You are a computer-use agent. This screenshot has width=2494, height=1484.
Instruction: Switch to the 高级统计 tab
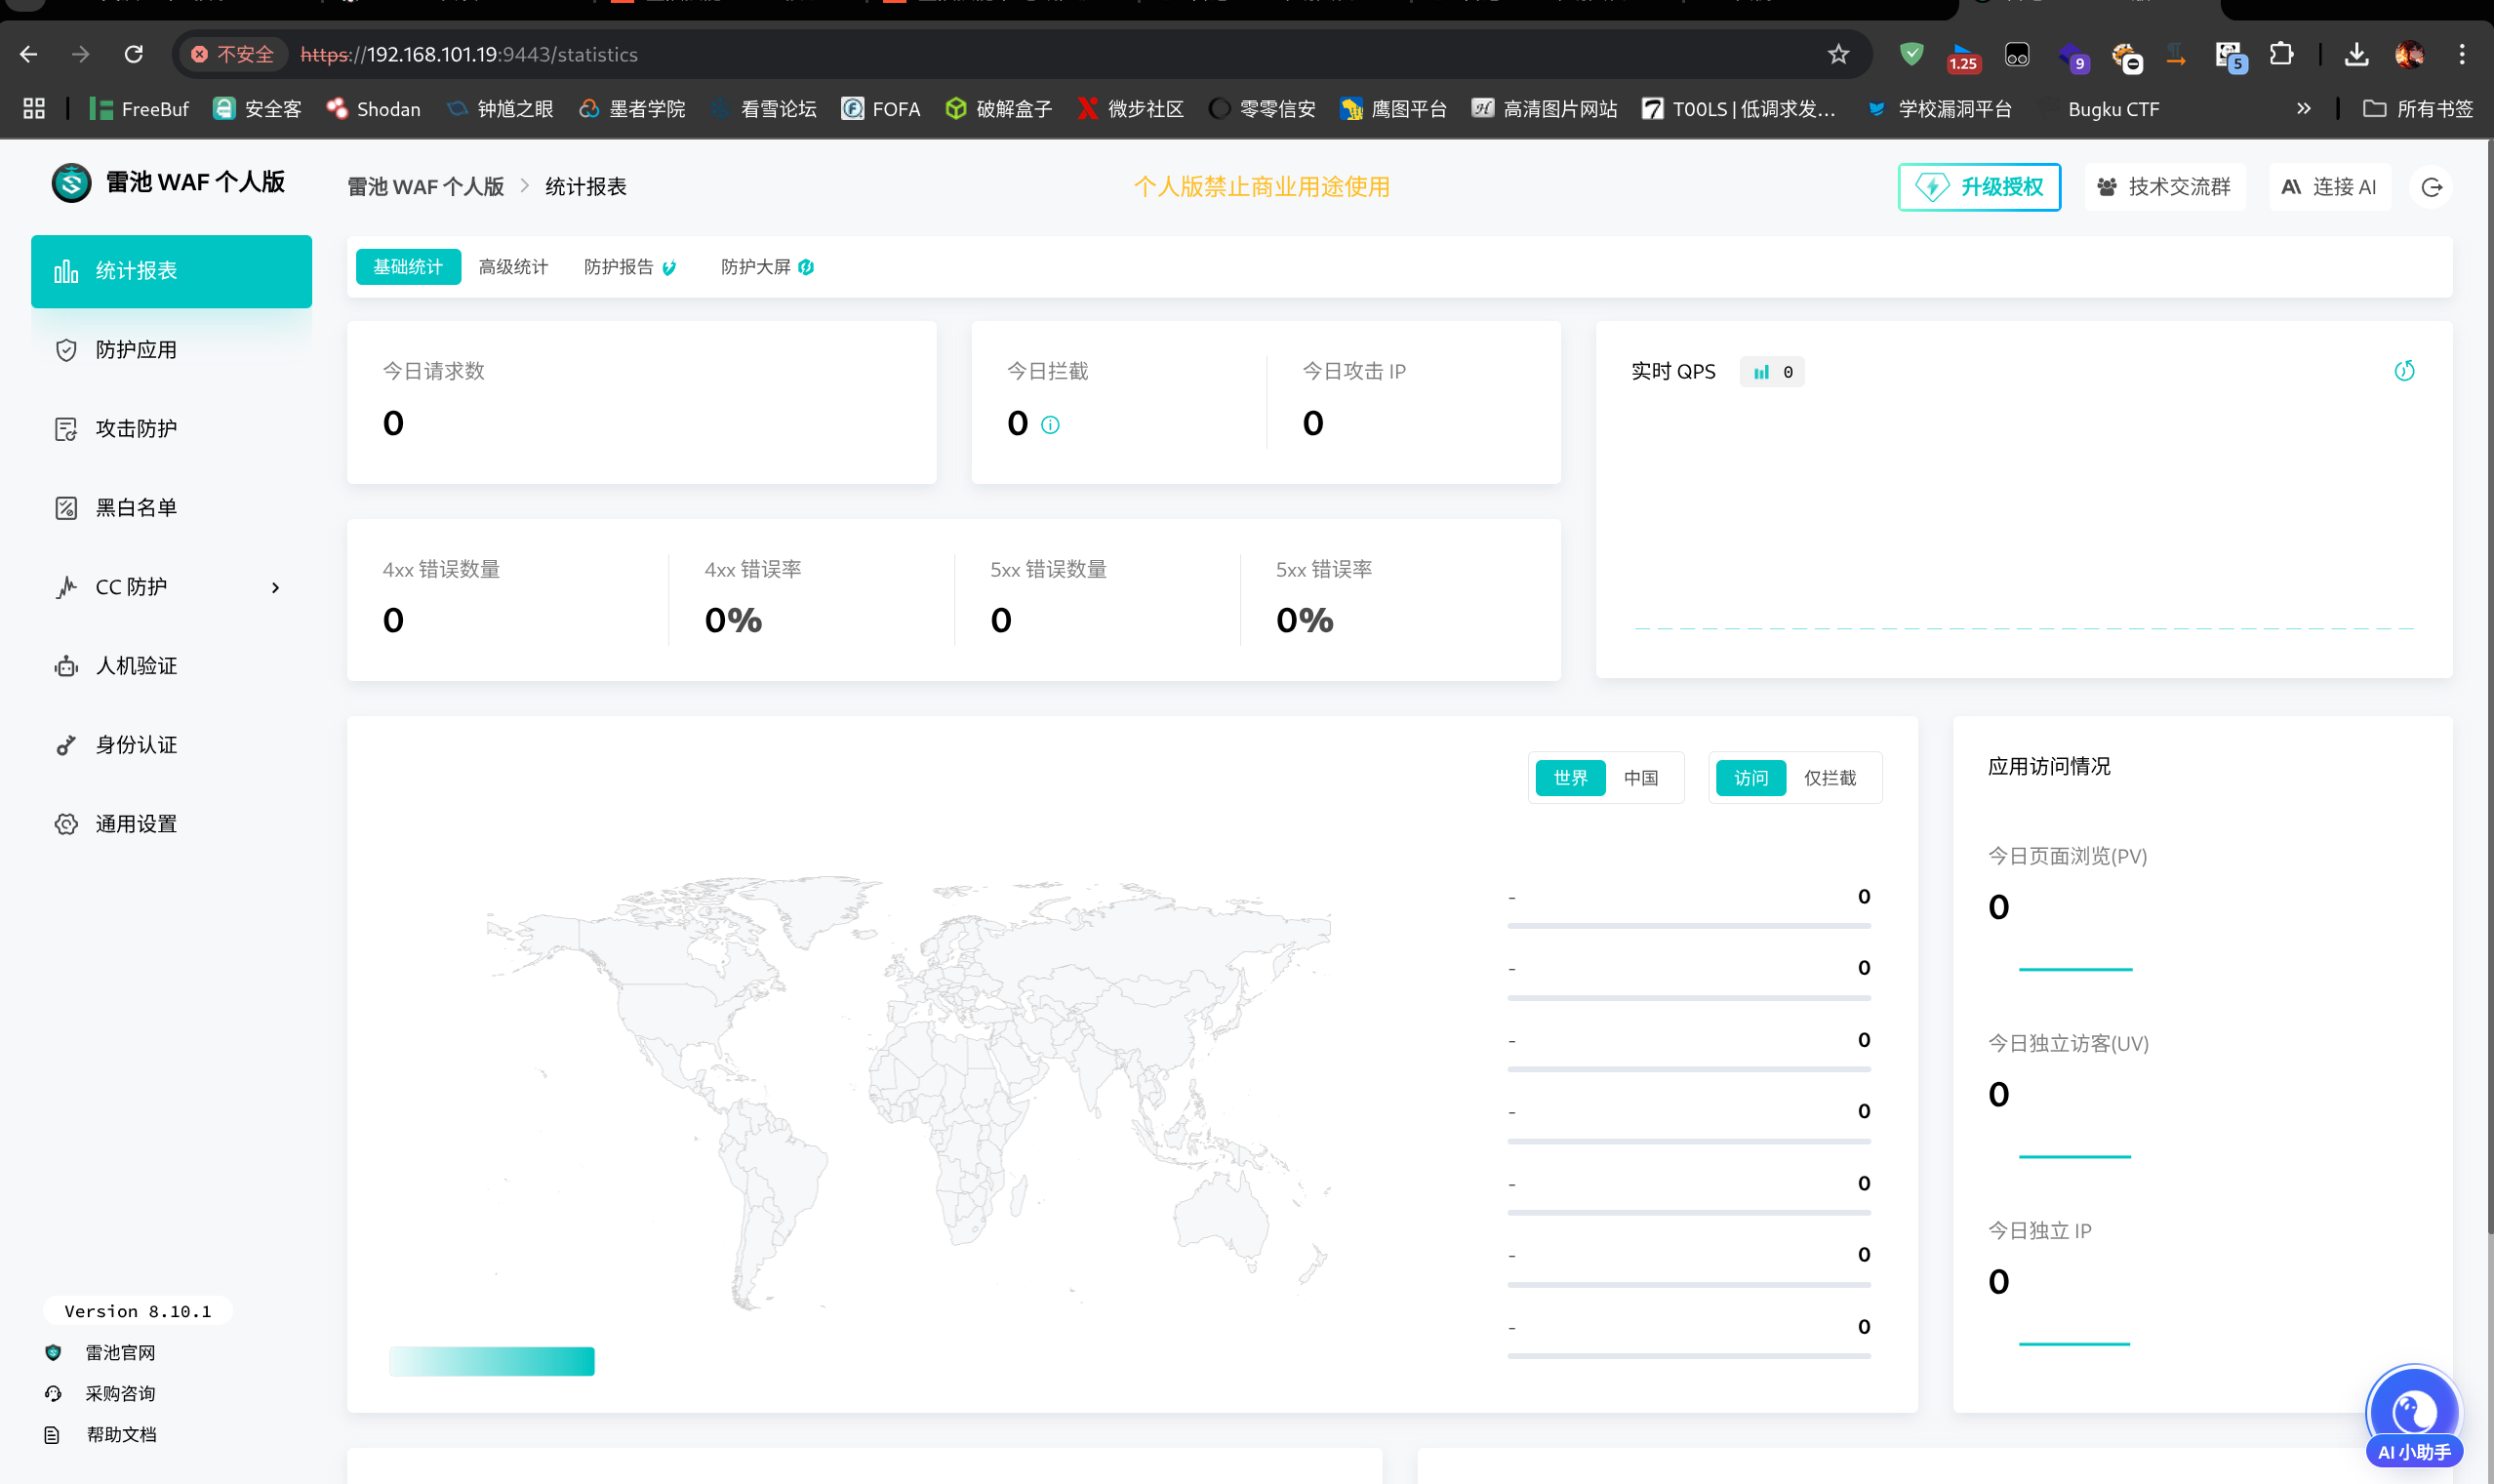click(x=513, y=267)
